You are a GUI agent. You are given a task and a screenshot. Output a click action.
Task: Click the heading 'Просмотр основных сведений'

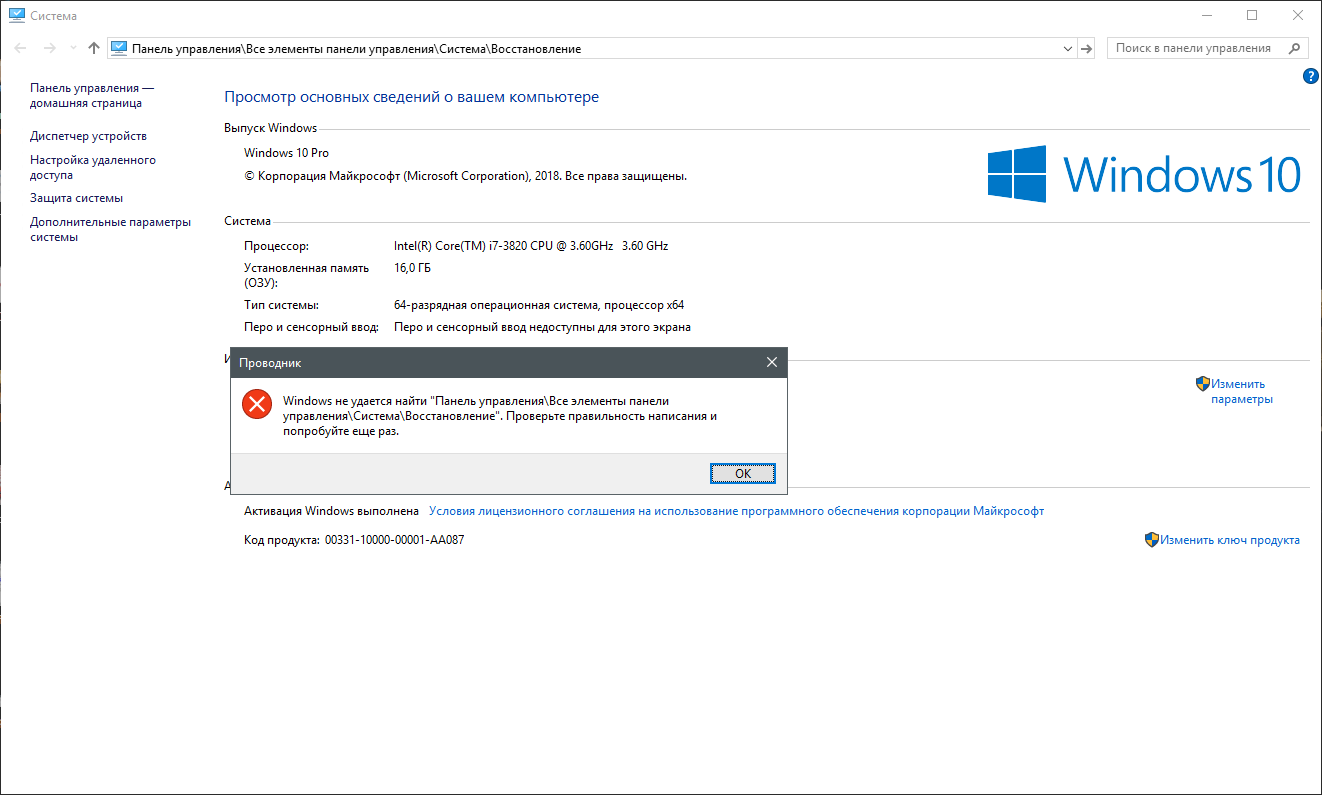click(x=411, y=97)
